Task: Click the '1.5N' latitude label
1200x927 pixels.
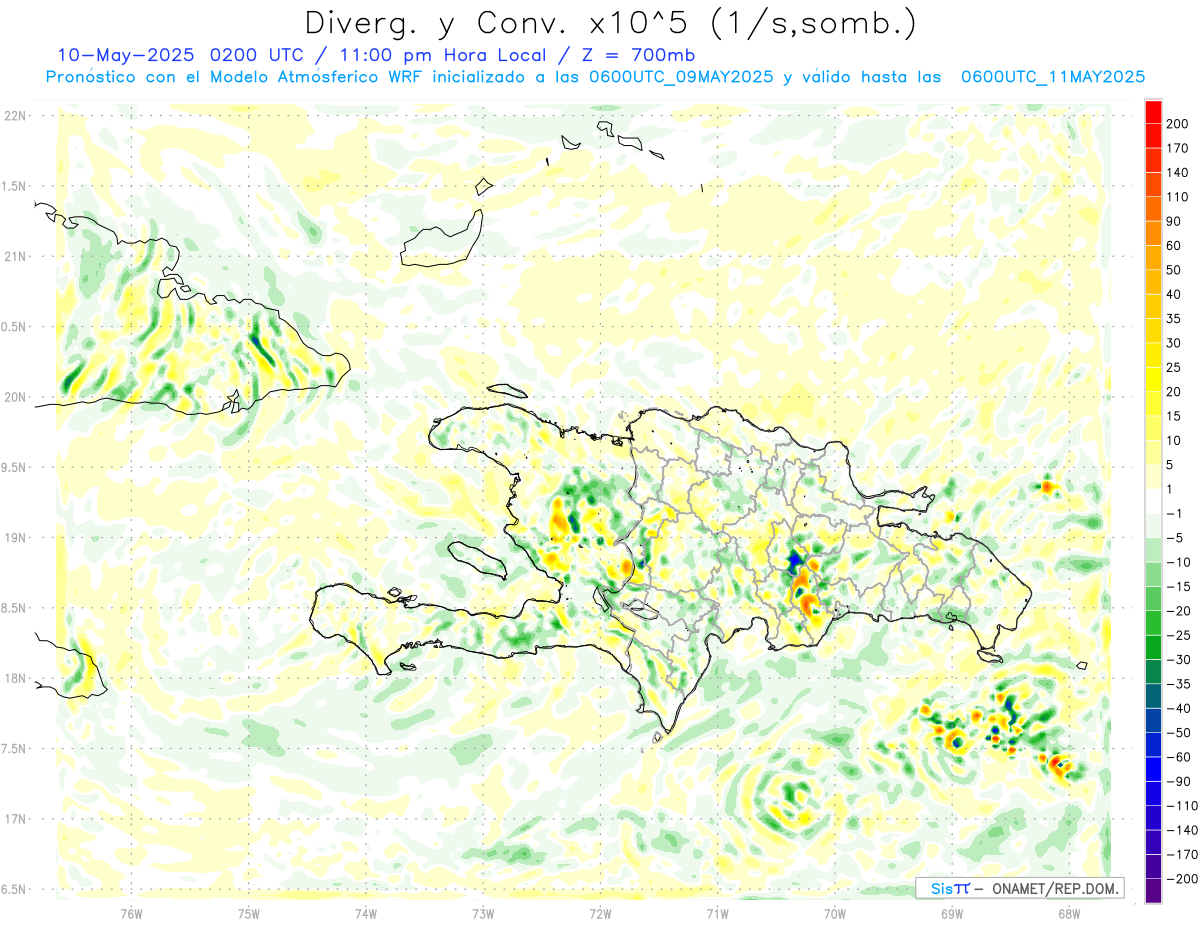Action: click(x=13, y=186)
